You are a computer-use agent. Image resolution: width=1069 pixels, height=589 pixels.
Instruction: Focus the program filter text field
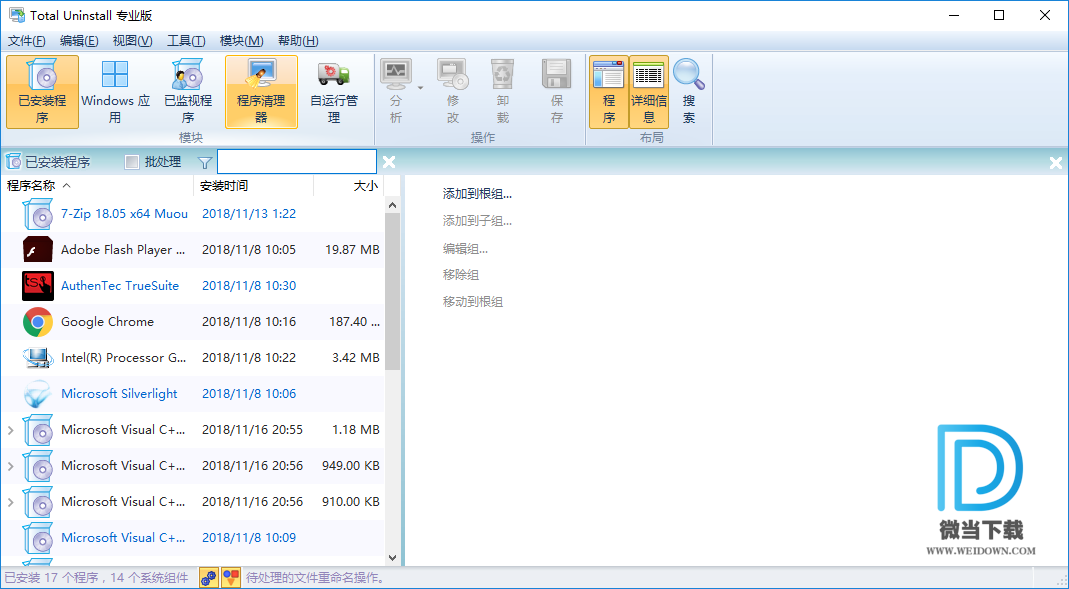coord(297,162)
